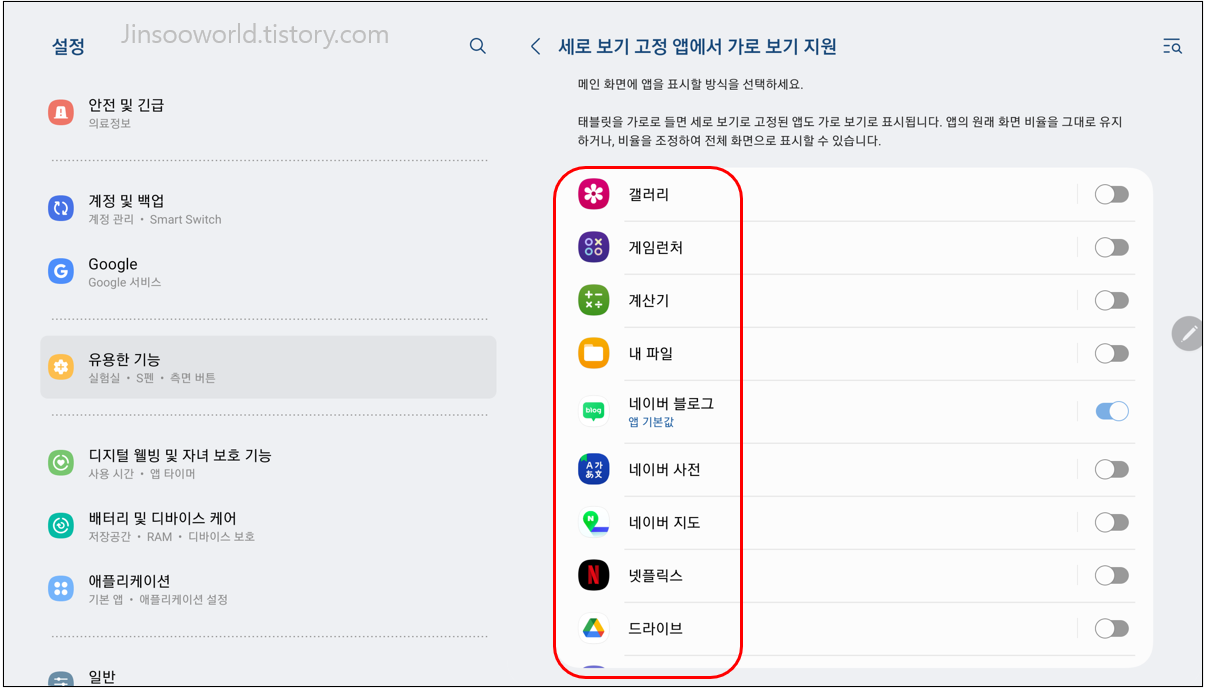Turn on the 넷플릭스 switch
1208x692 pixels.
1111,575
